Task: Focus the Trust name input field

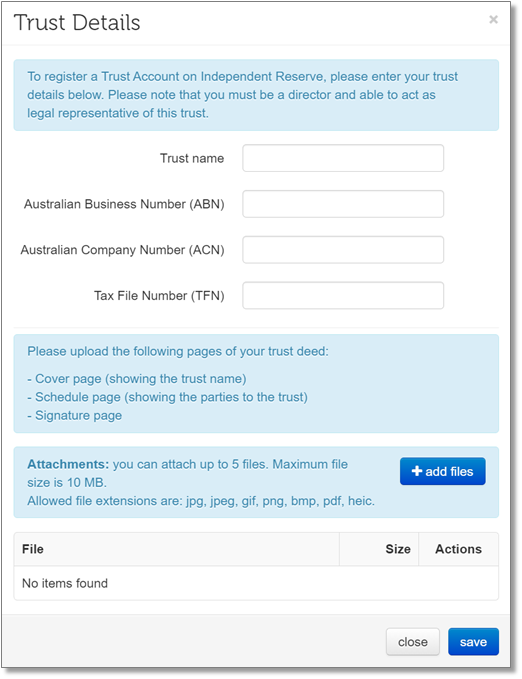Action: coord(343,158)
